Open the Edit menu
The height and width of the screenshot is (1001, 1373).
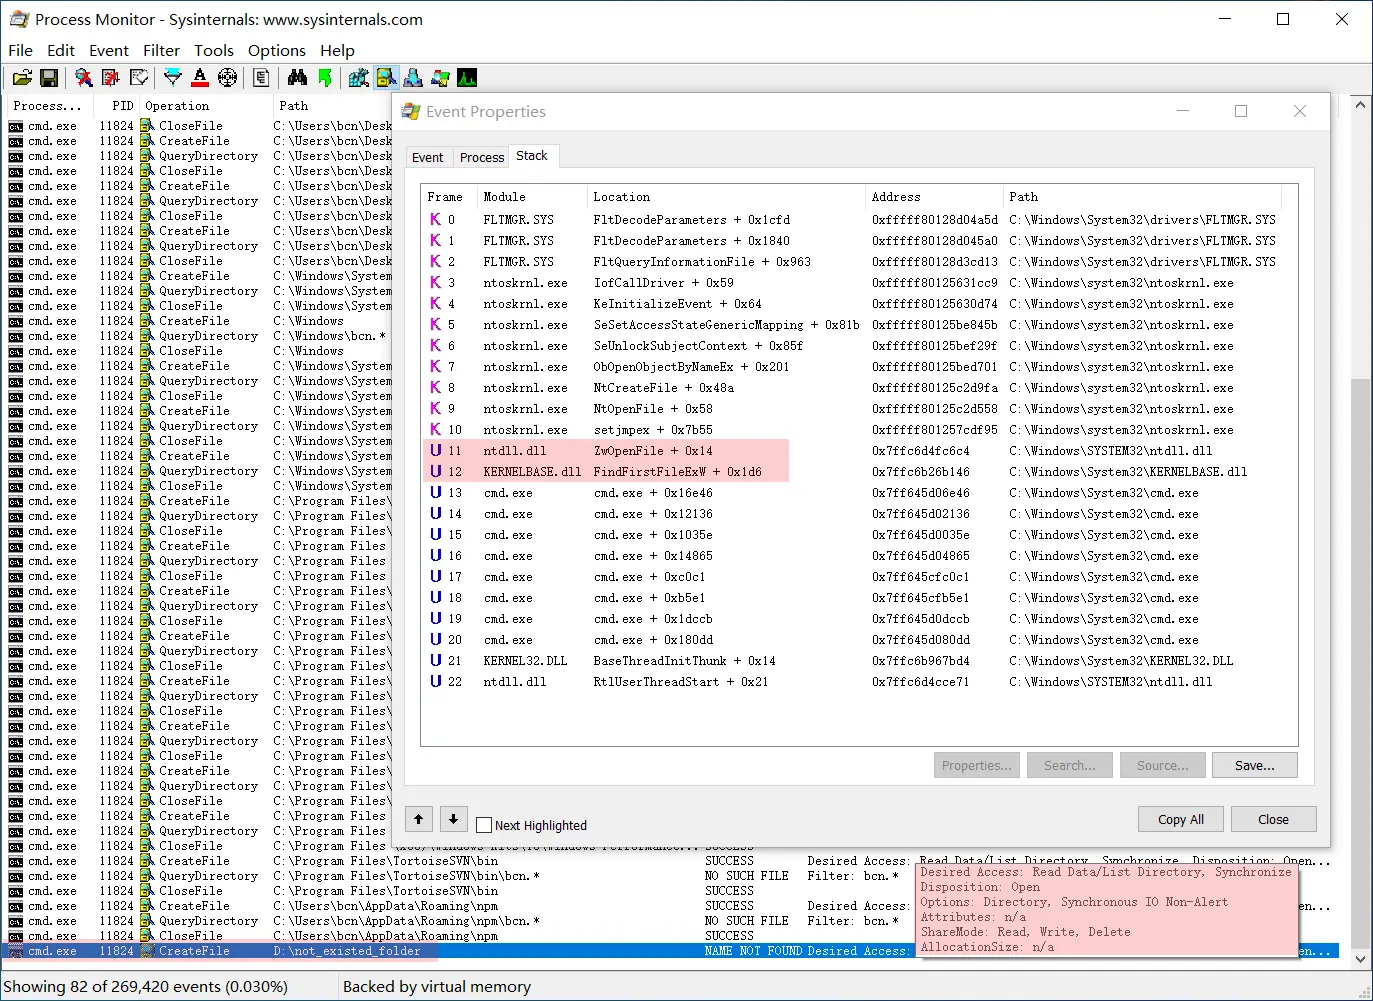coord(61,50)
